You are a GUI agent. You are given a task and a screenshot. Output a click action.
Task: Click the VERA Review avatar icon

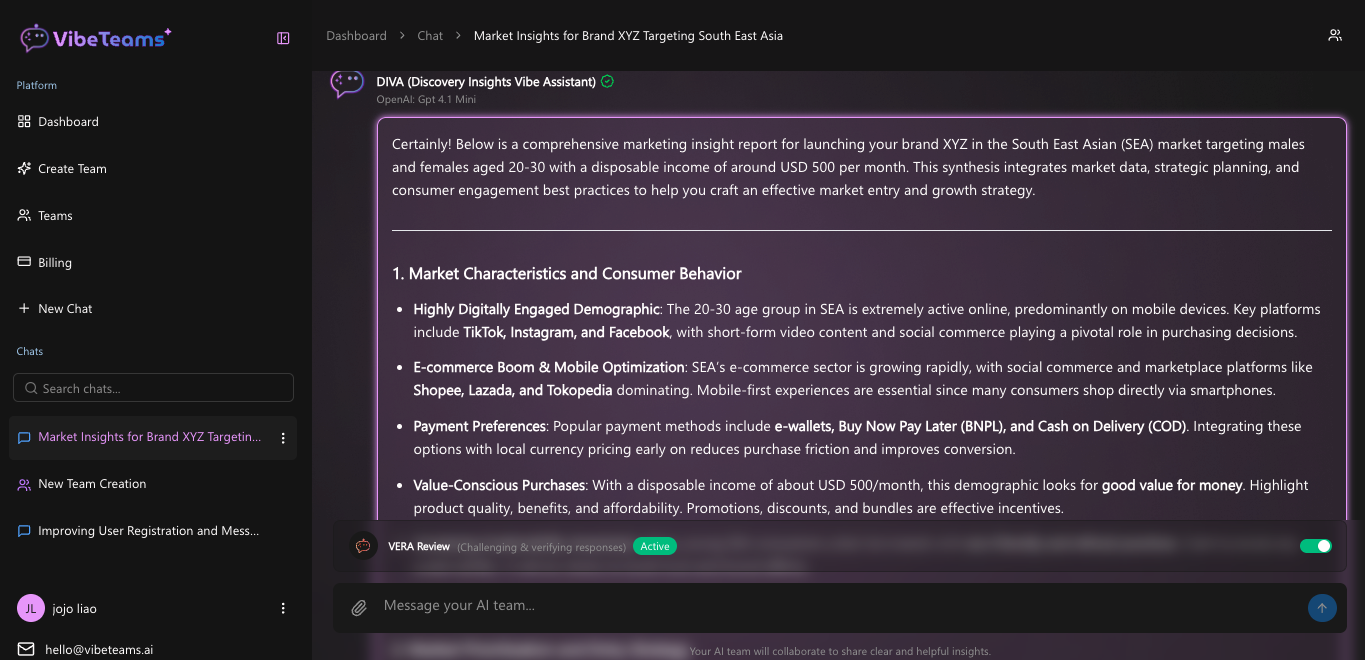pyautogui.click(x=363, y=546)
